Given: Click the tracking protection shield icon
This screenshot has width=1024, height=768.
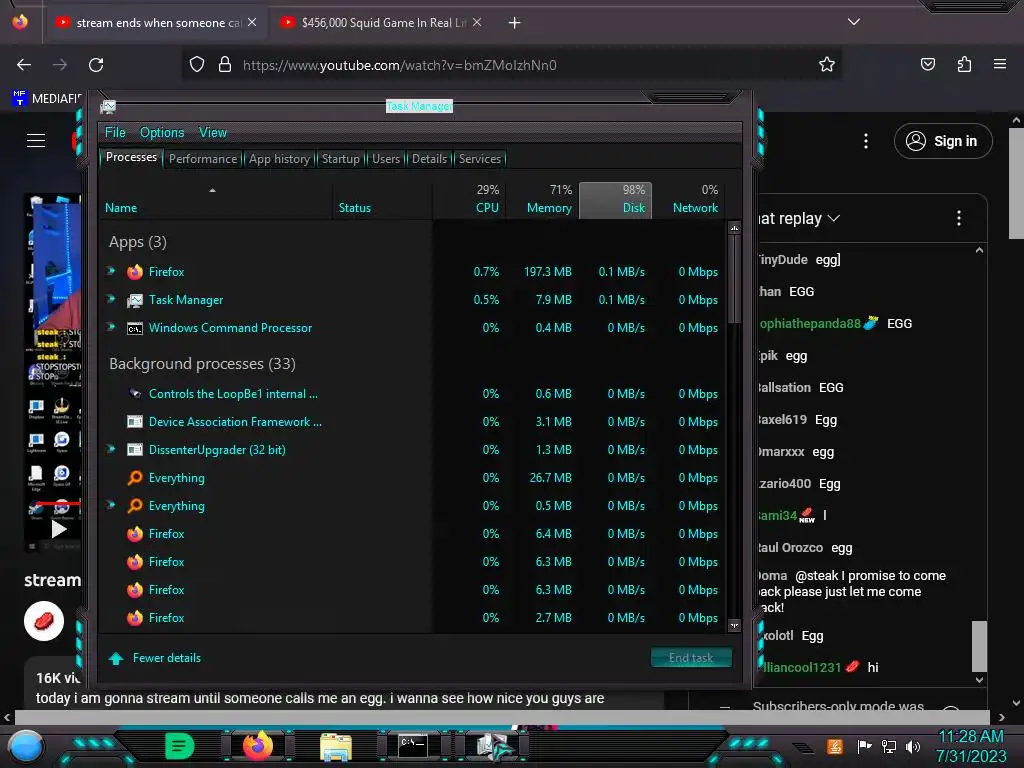Looking at the screenshot, I should click(x=197, y=64).
